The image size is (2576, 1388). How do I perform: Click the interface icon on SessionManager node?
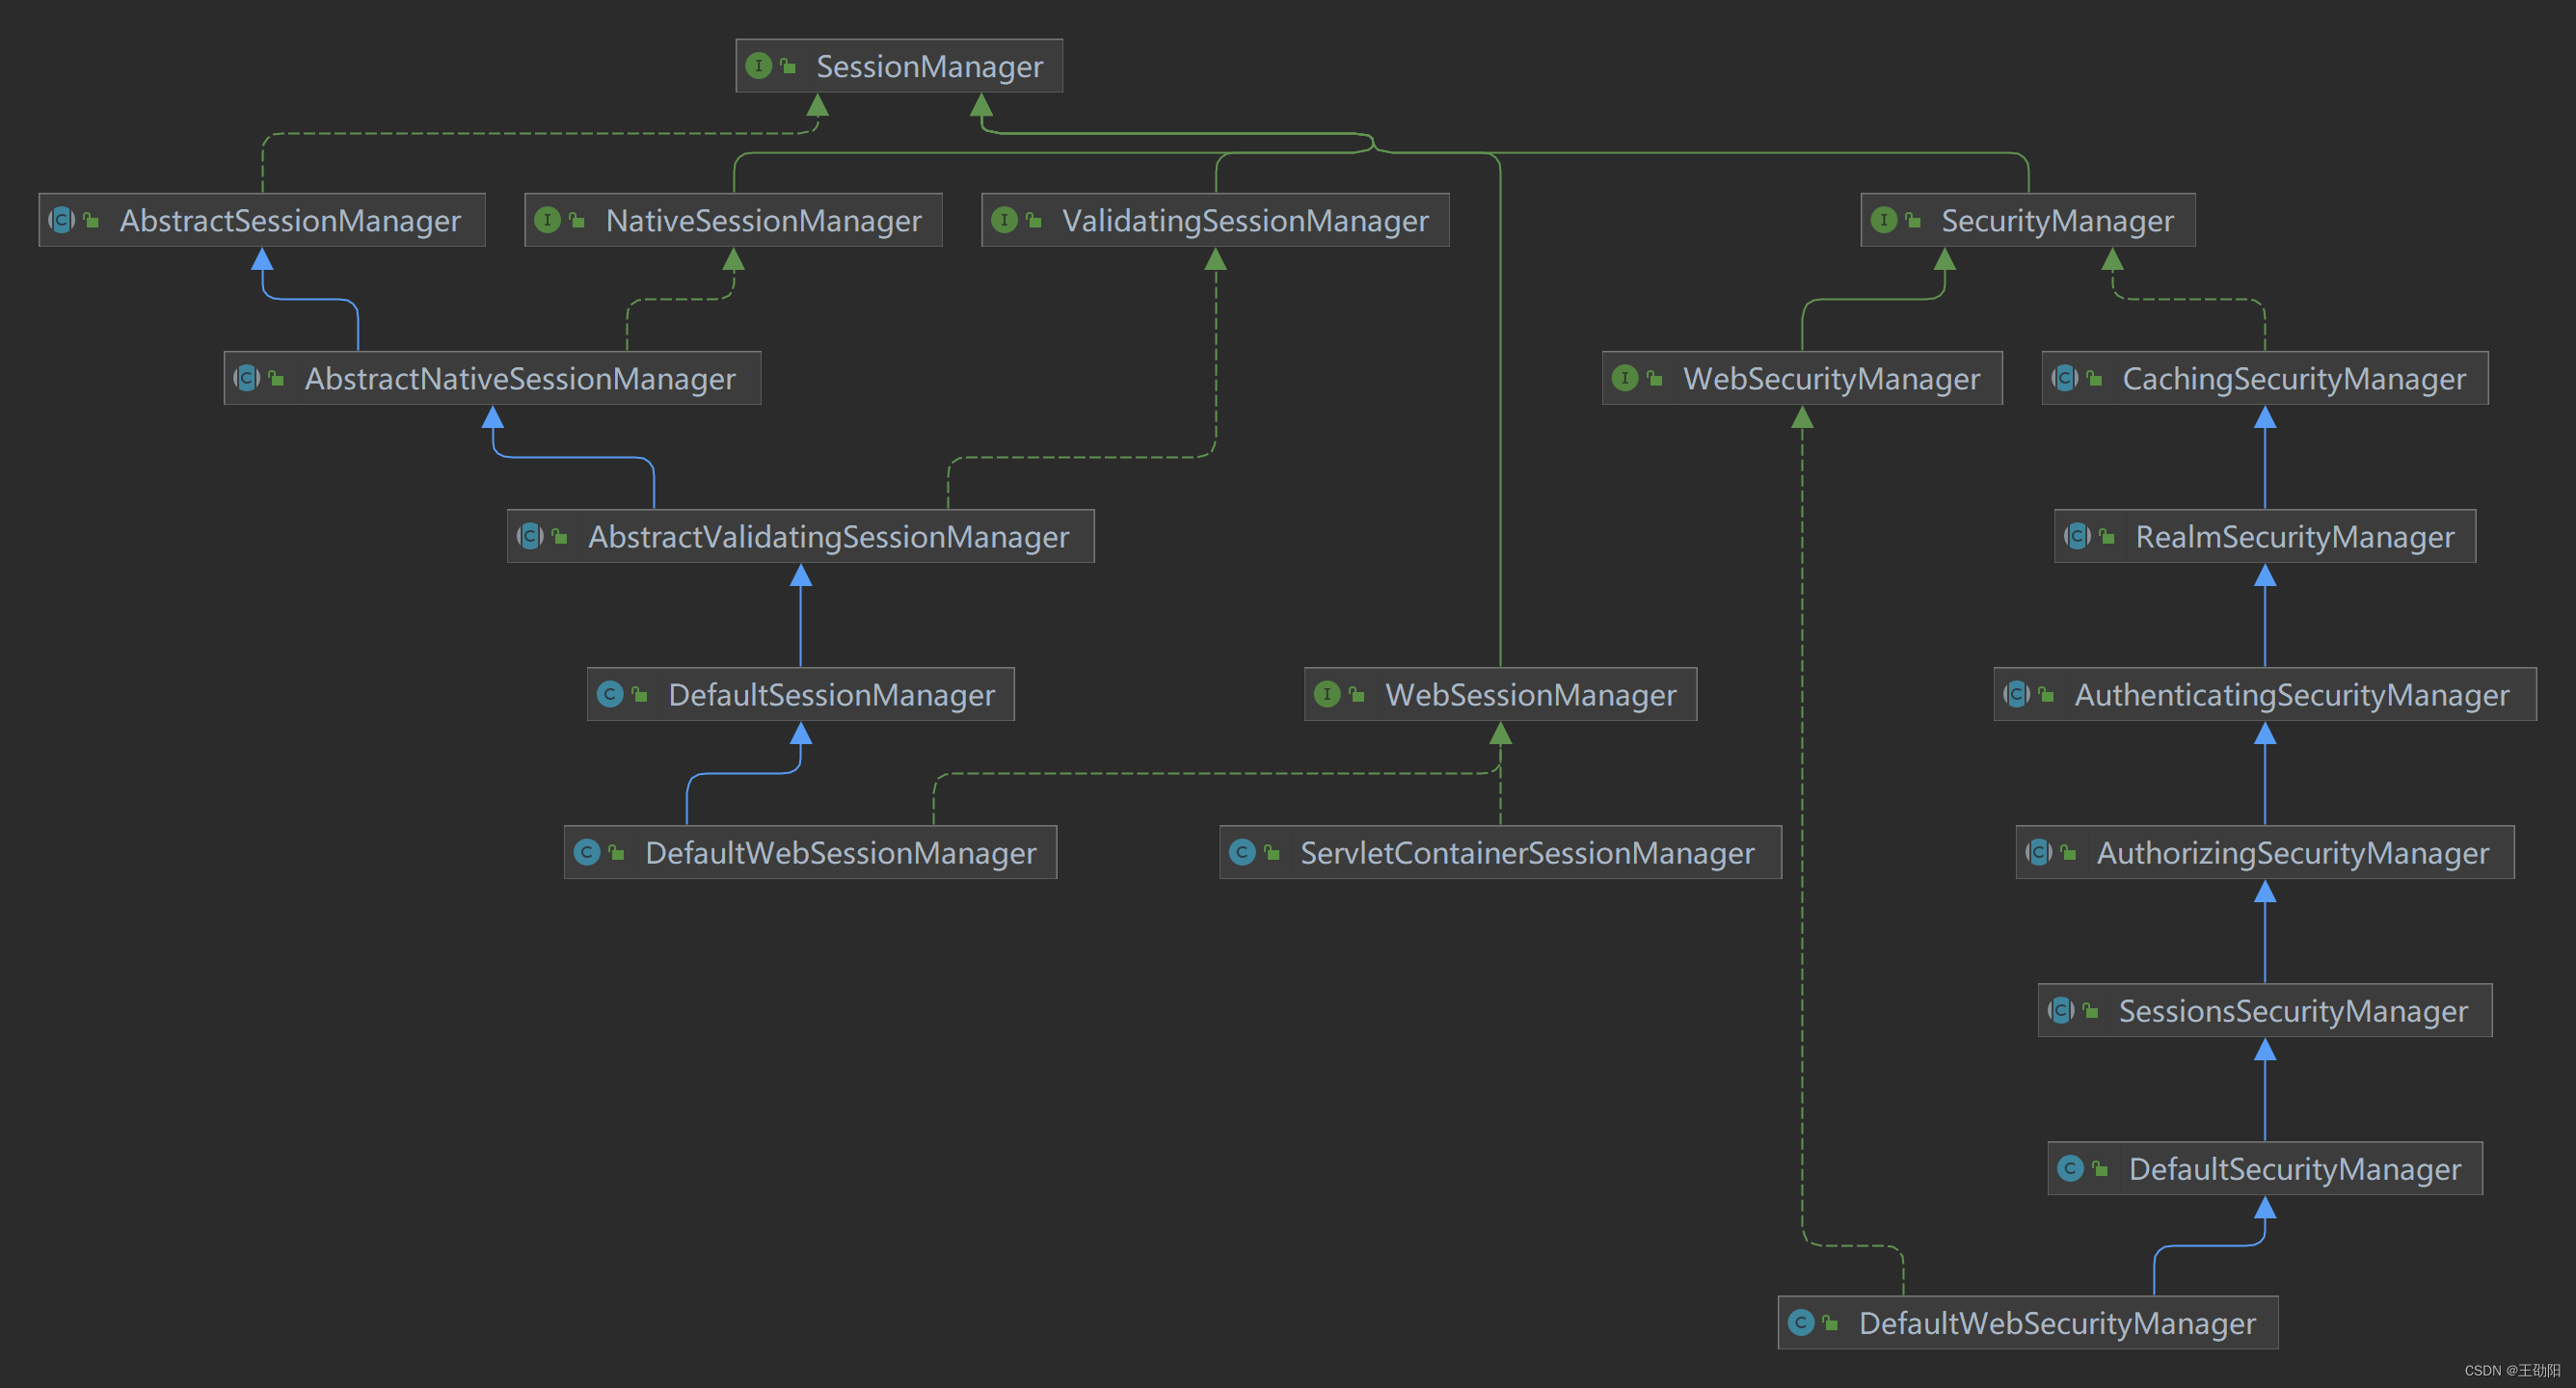pyautogui.click(x=758, y=66)
